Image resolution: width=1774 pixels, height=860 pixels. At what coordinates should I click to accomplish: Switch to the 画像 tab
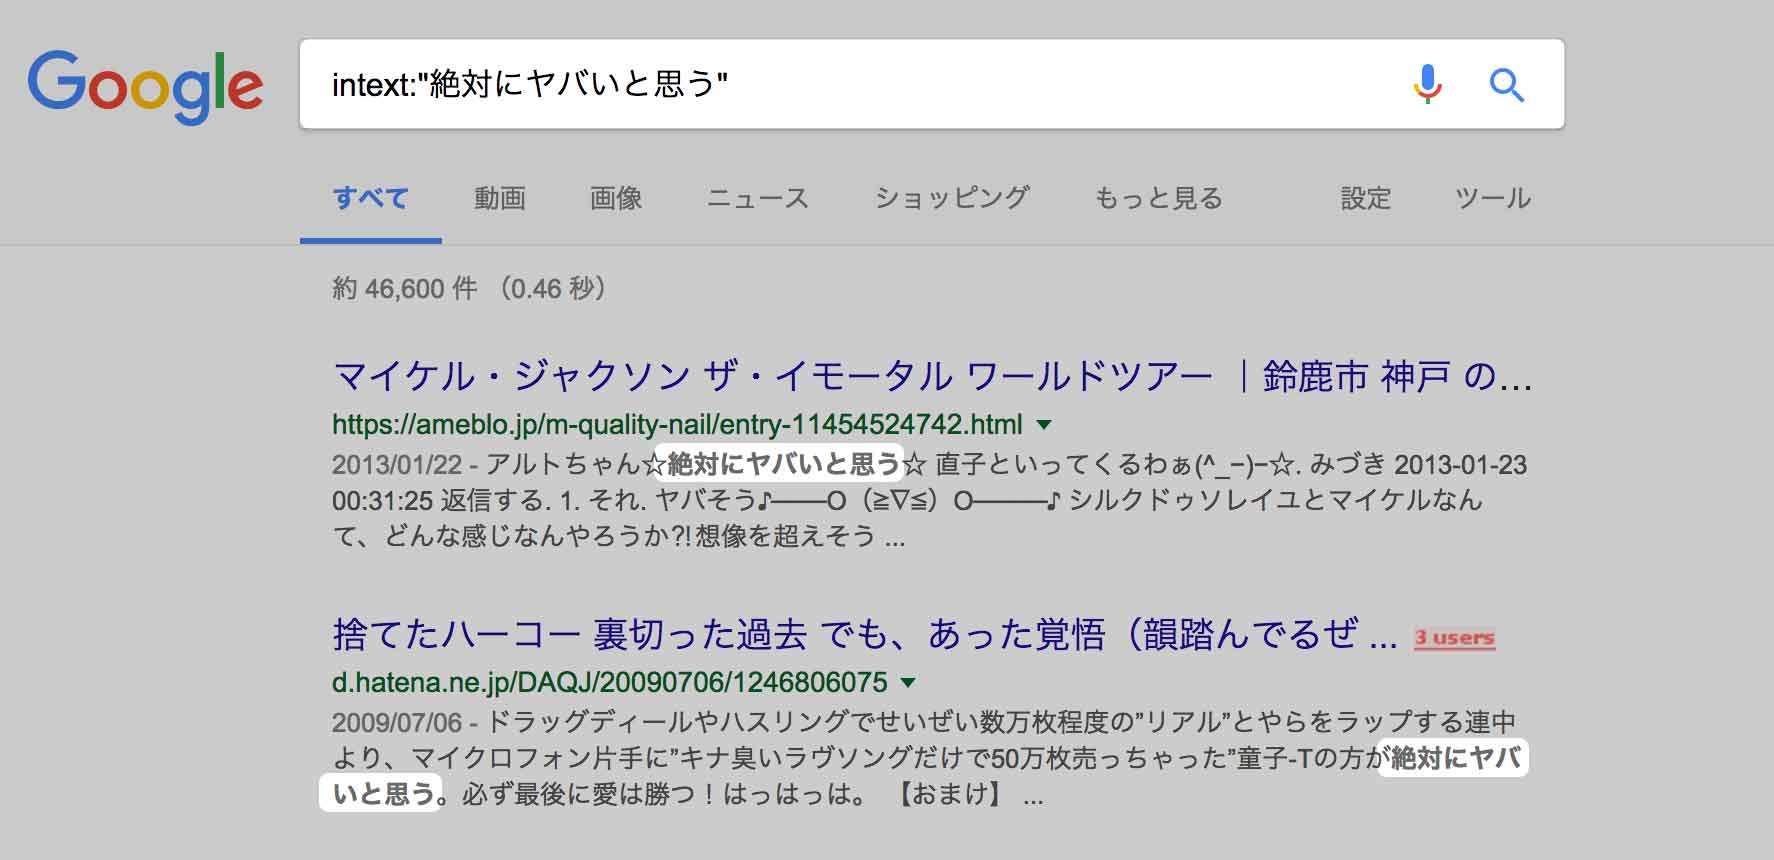tap(616, 198)
